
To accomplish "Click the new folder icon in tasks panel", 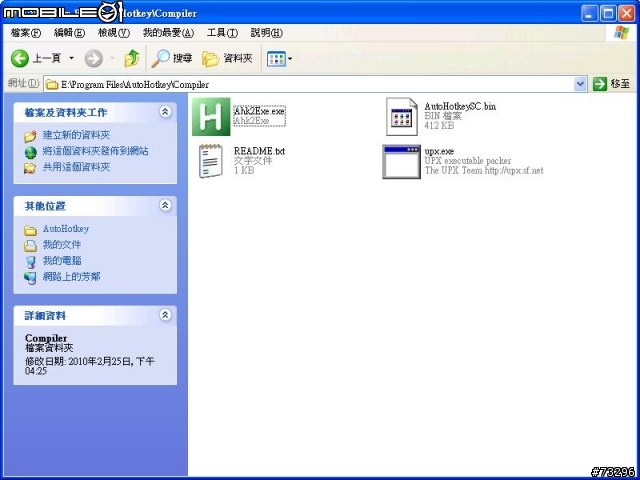I will click(30, 136).
